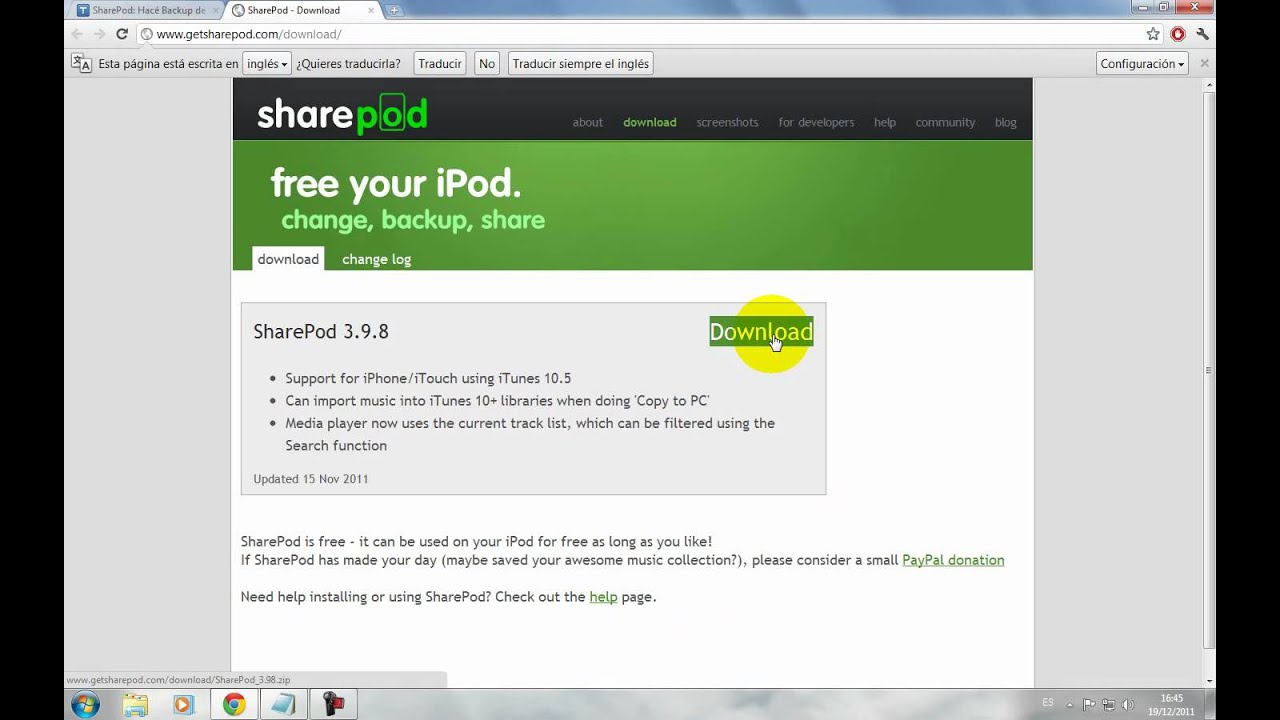1280x720 pixels.
Task: Click the Media player now uses bullet
Action: click(x=530, y=434)
